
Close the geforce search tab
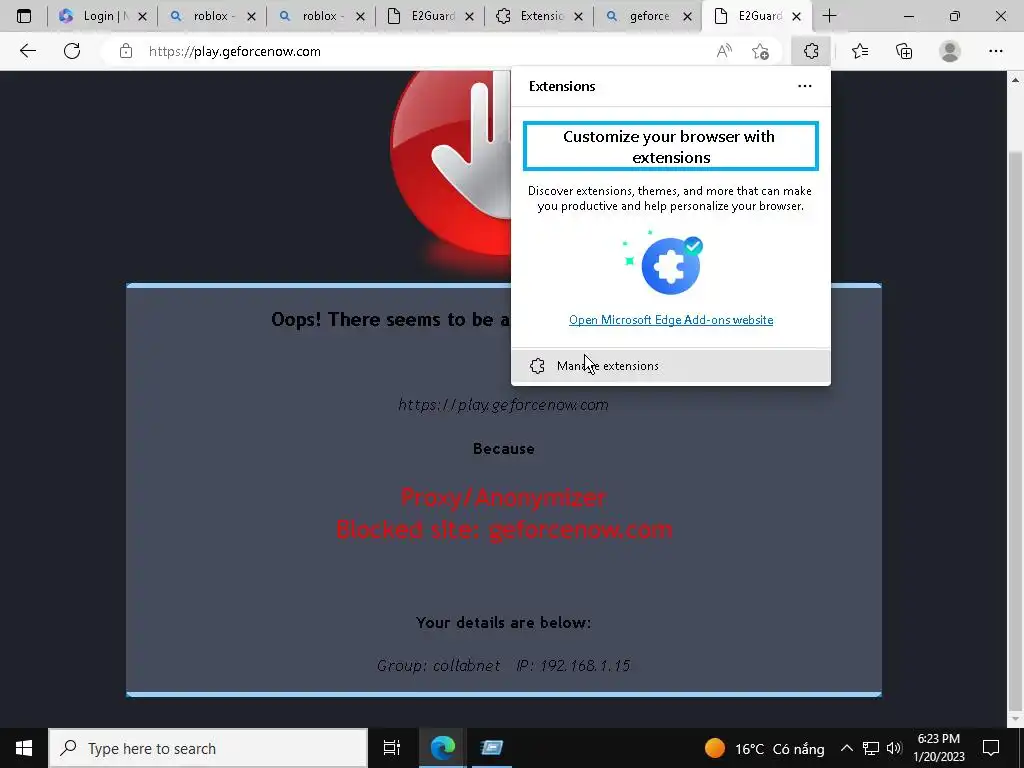[687, 17]
